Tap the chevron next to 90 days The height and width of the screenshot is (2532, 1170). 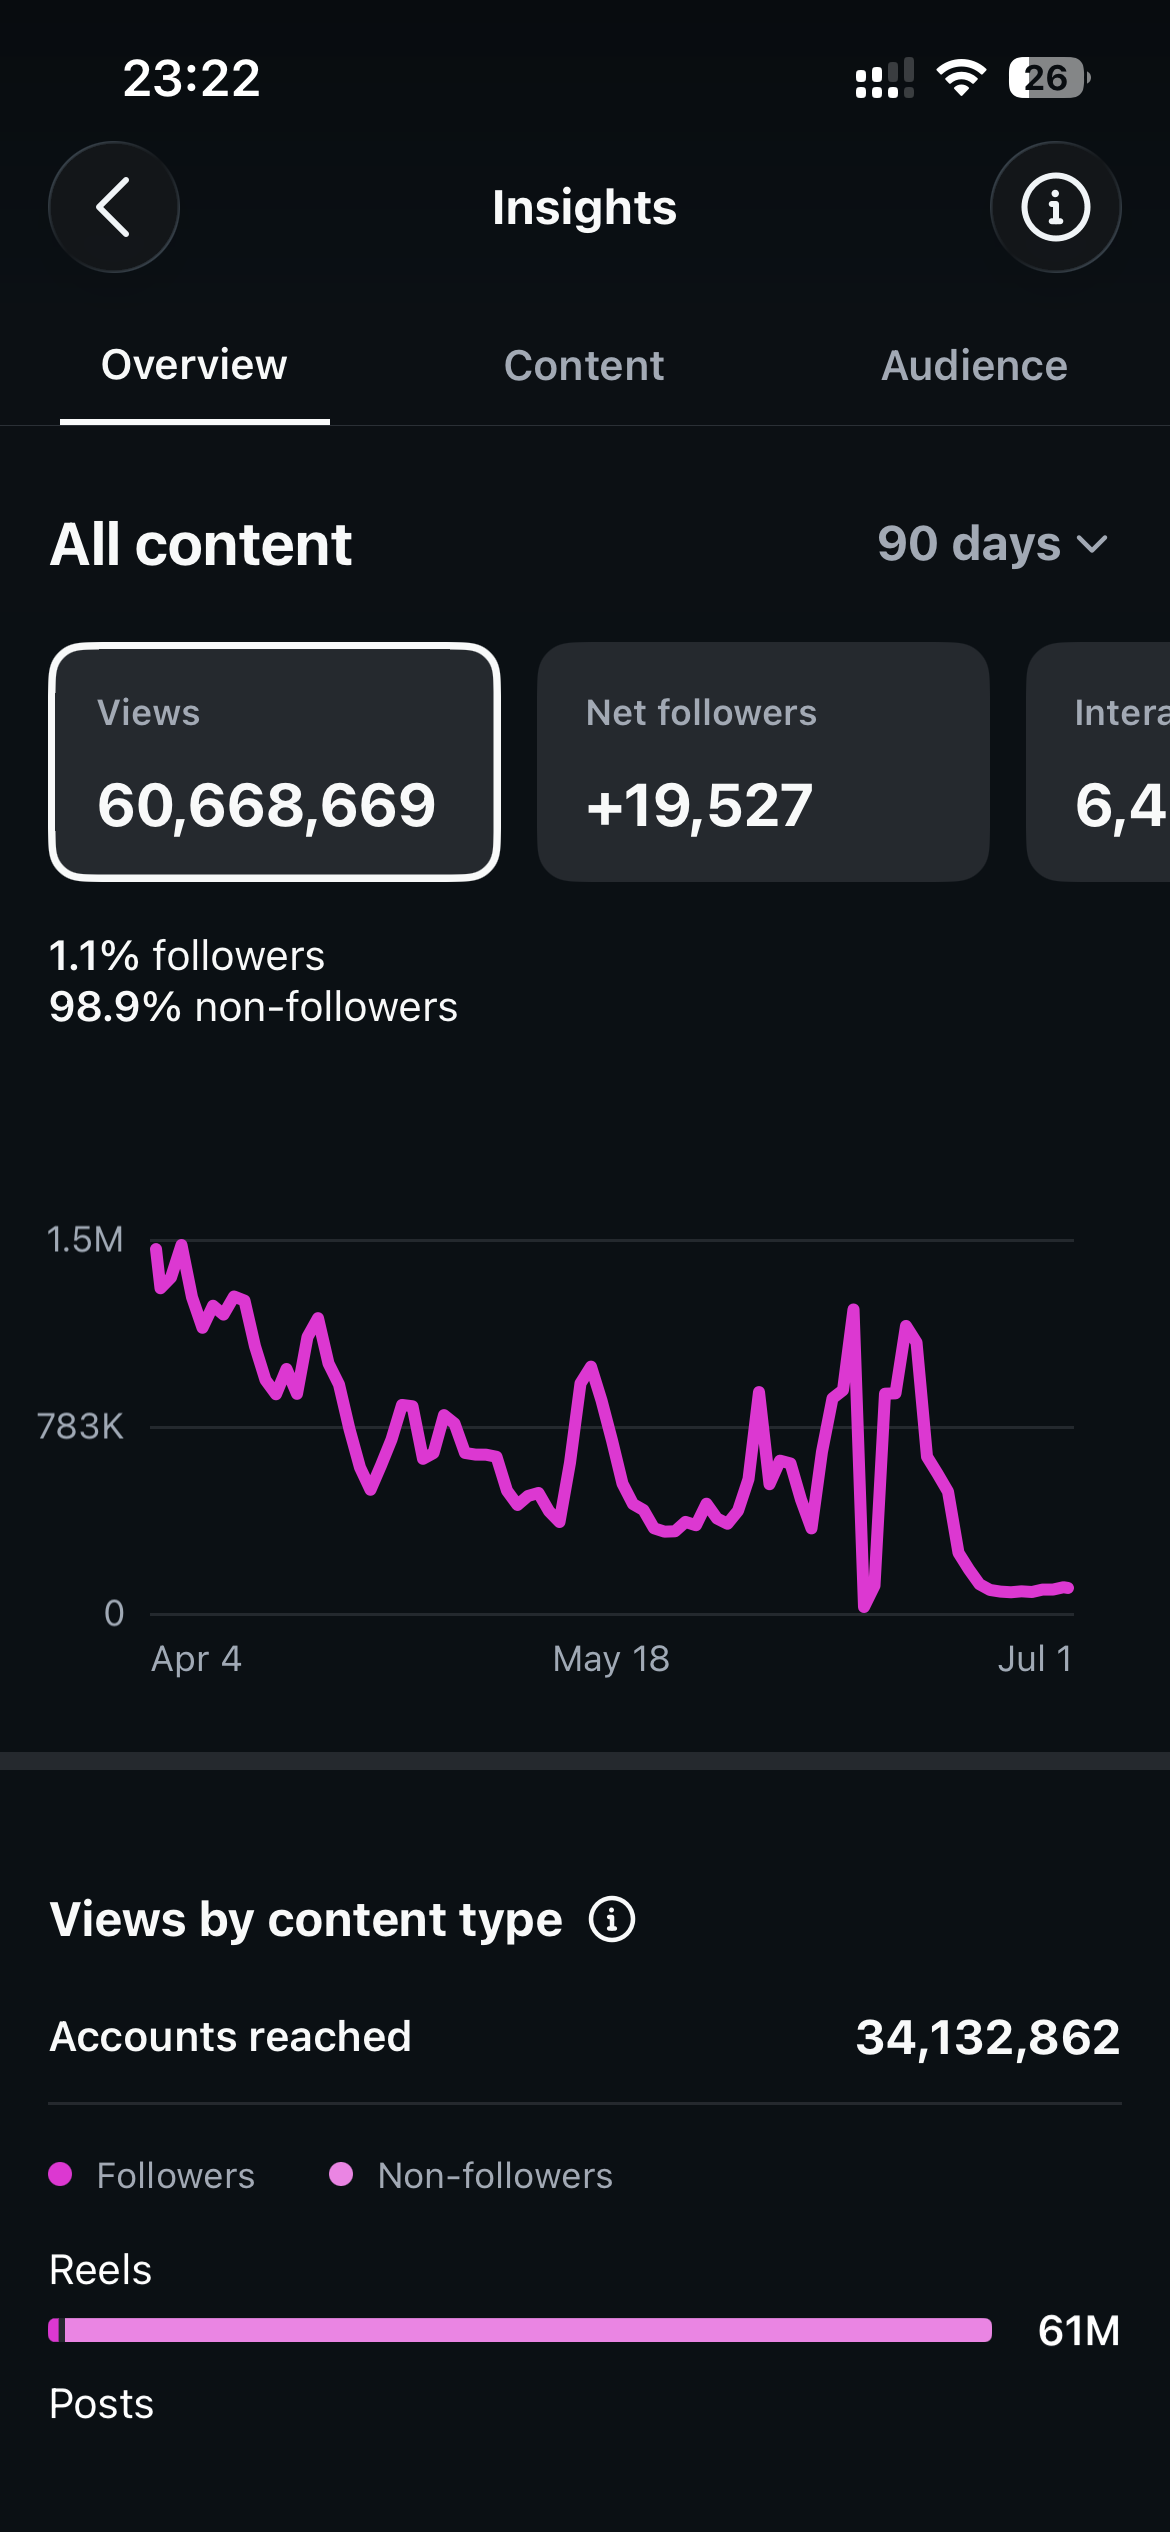click(x=1093, y=545)
